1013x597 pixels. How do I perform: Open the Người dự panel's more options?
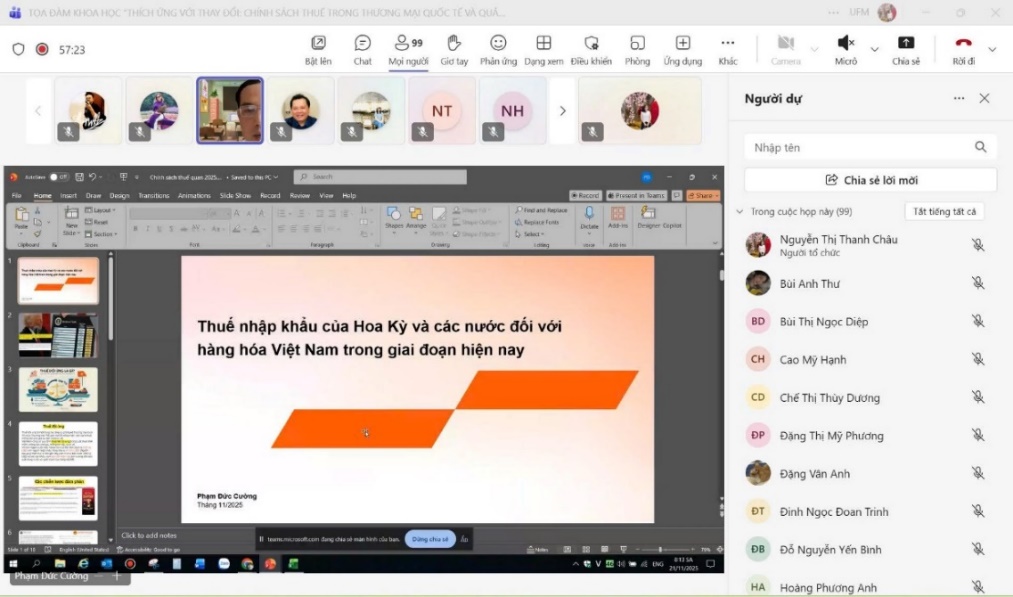point(959,99)
